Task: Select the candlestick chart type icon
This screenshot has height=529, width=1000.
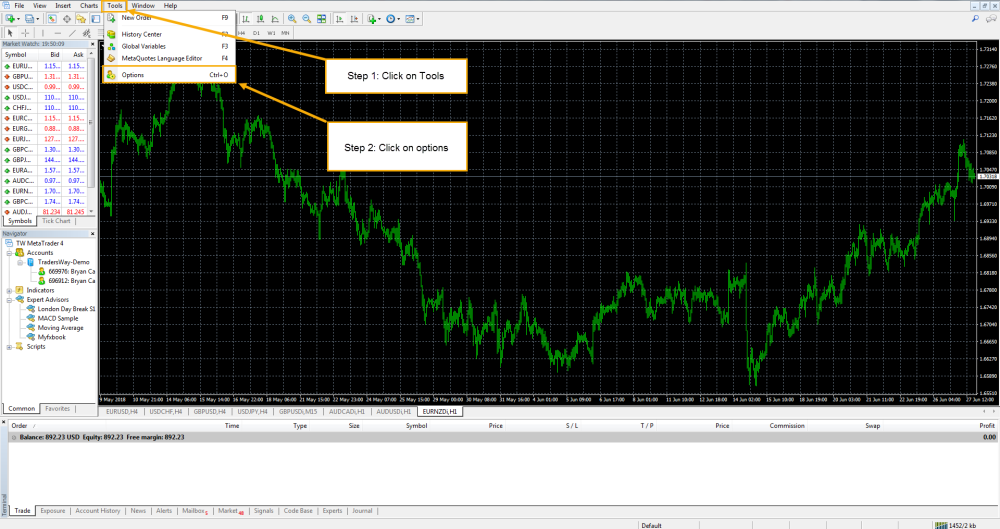Action: (260, 19)
